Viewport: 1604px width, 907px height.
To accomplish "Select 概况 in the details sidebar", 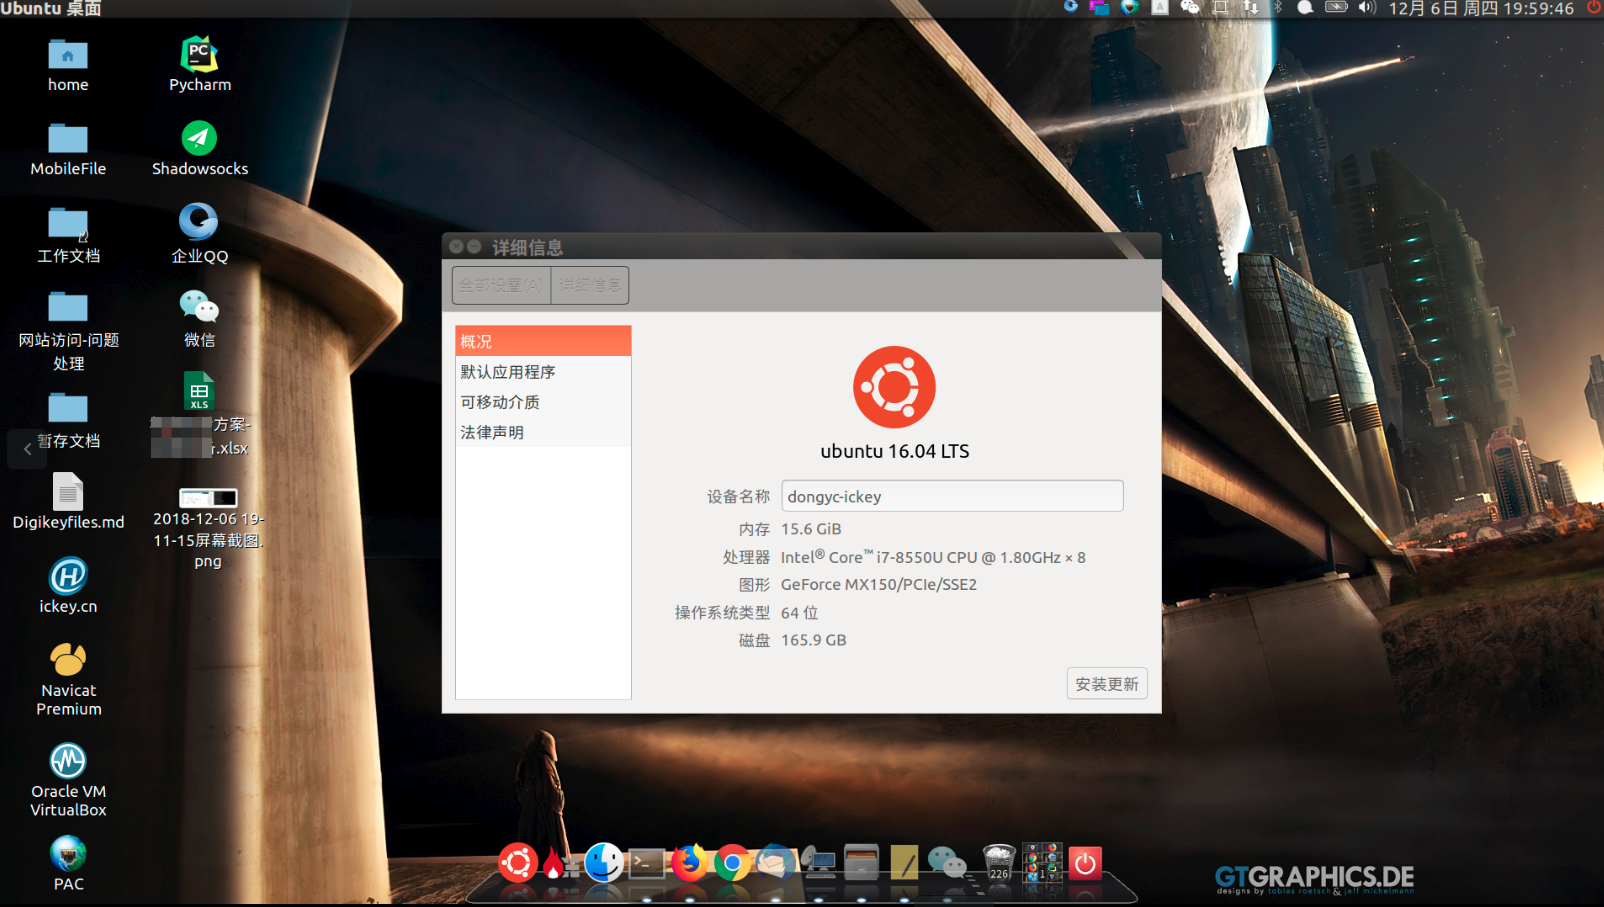I will tap(543, 341).
